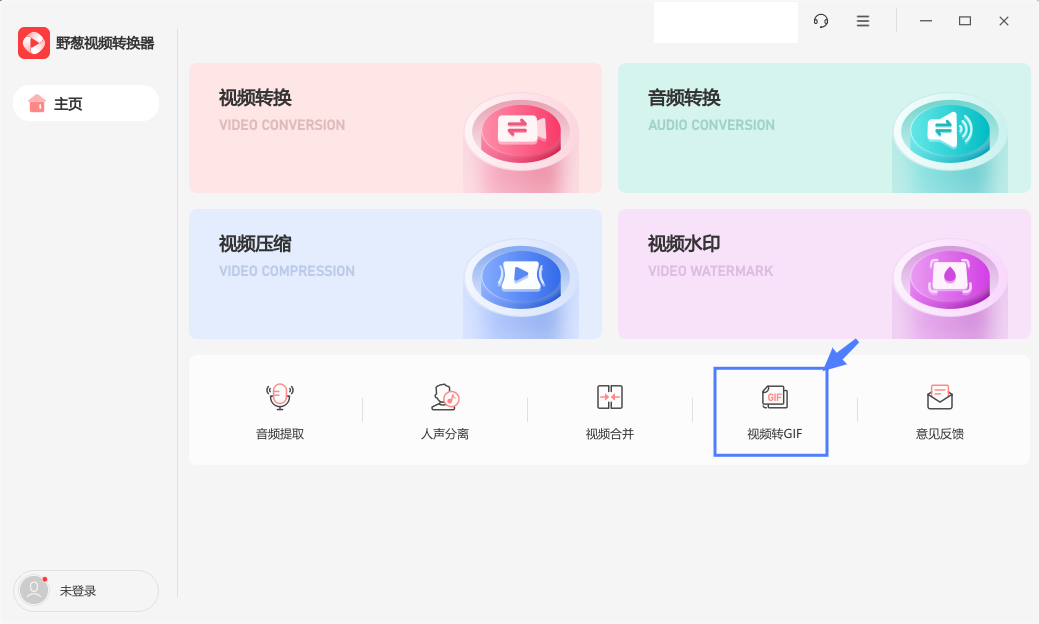This screenshot has width=1039, height=624.
Task: Click the audio conversion speaker icon
Action: [x=950, y=129]
